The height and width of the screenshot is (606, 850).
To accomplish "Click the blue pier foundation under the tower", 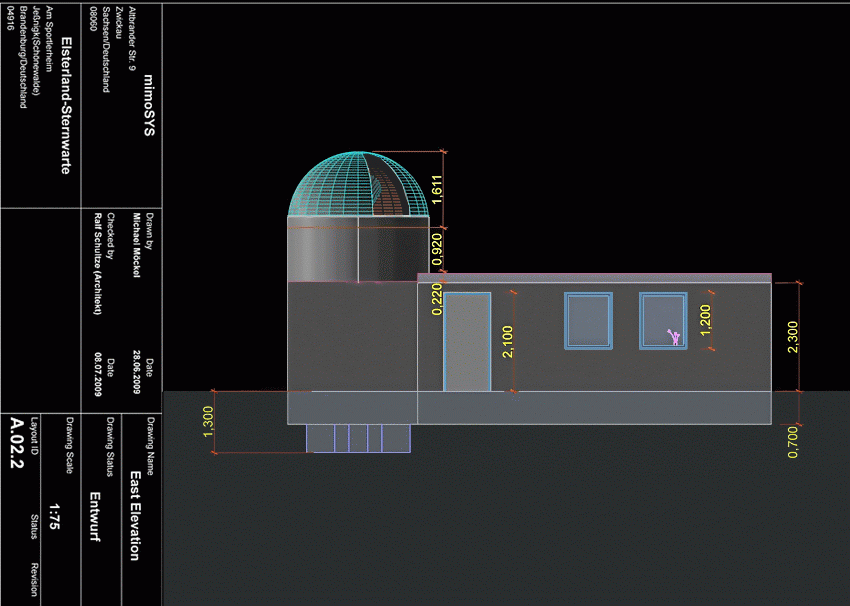I will point(358,438).
